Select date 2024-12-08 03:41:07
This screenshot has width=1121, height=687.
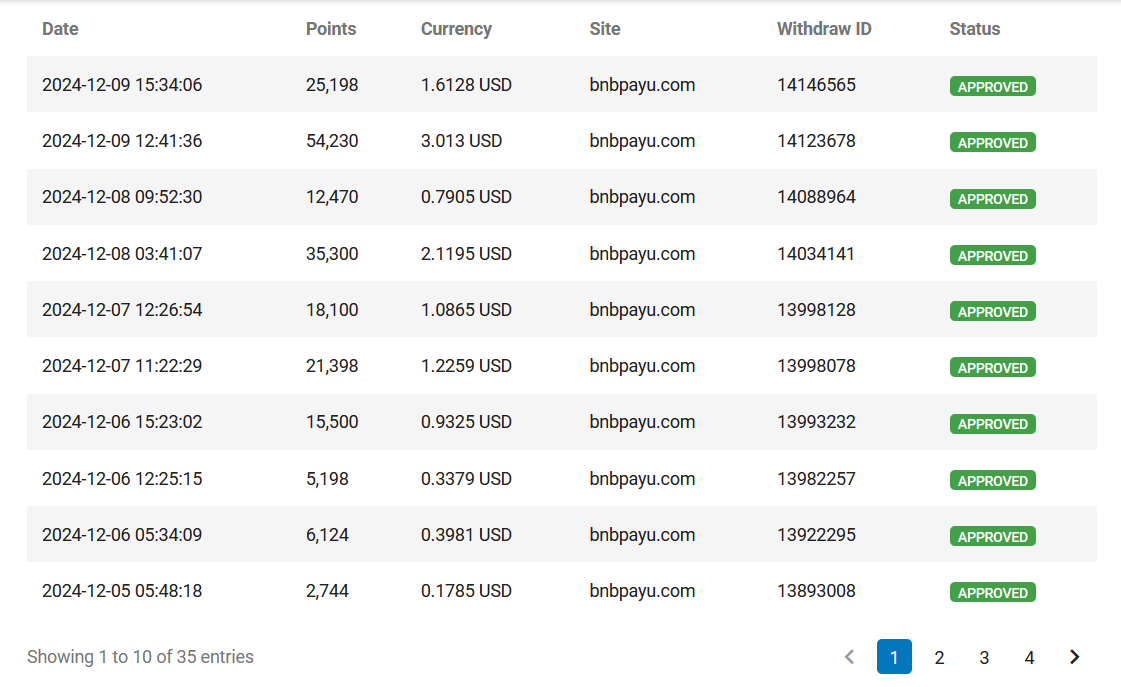click(x=122, y=254)
